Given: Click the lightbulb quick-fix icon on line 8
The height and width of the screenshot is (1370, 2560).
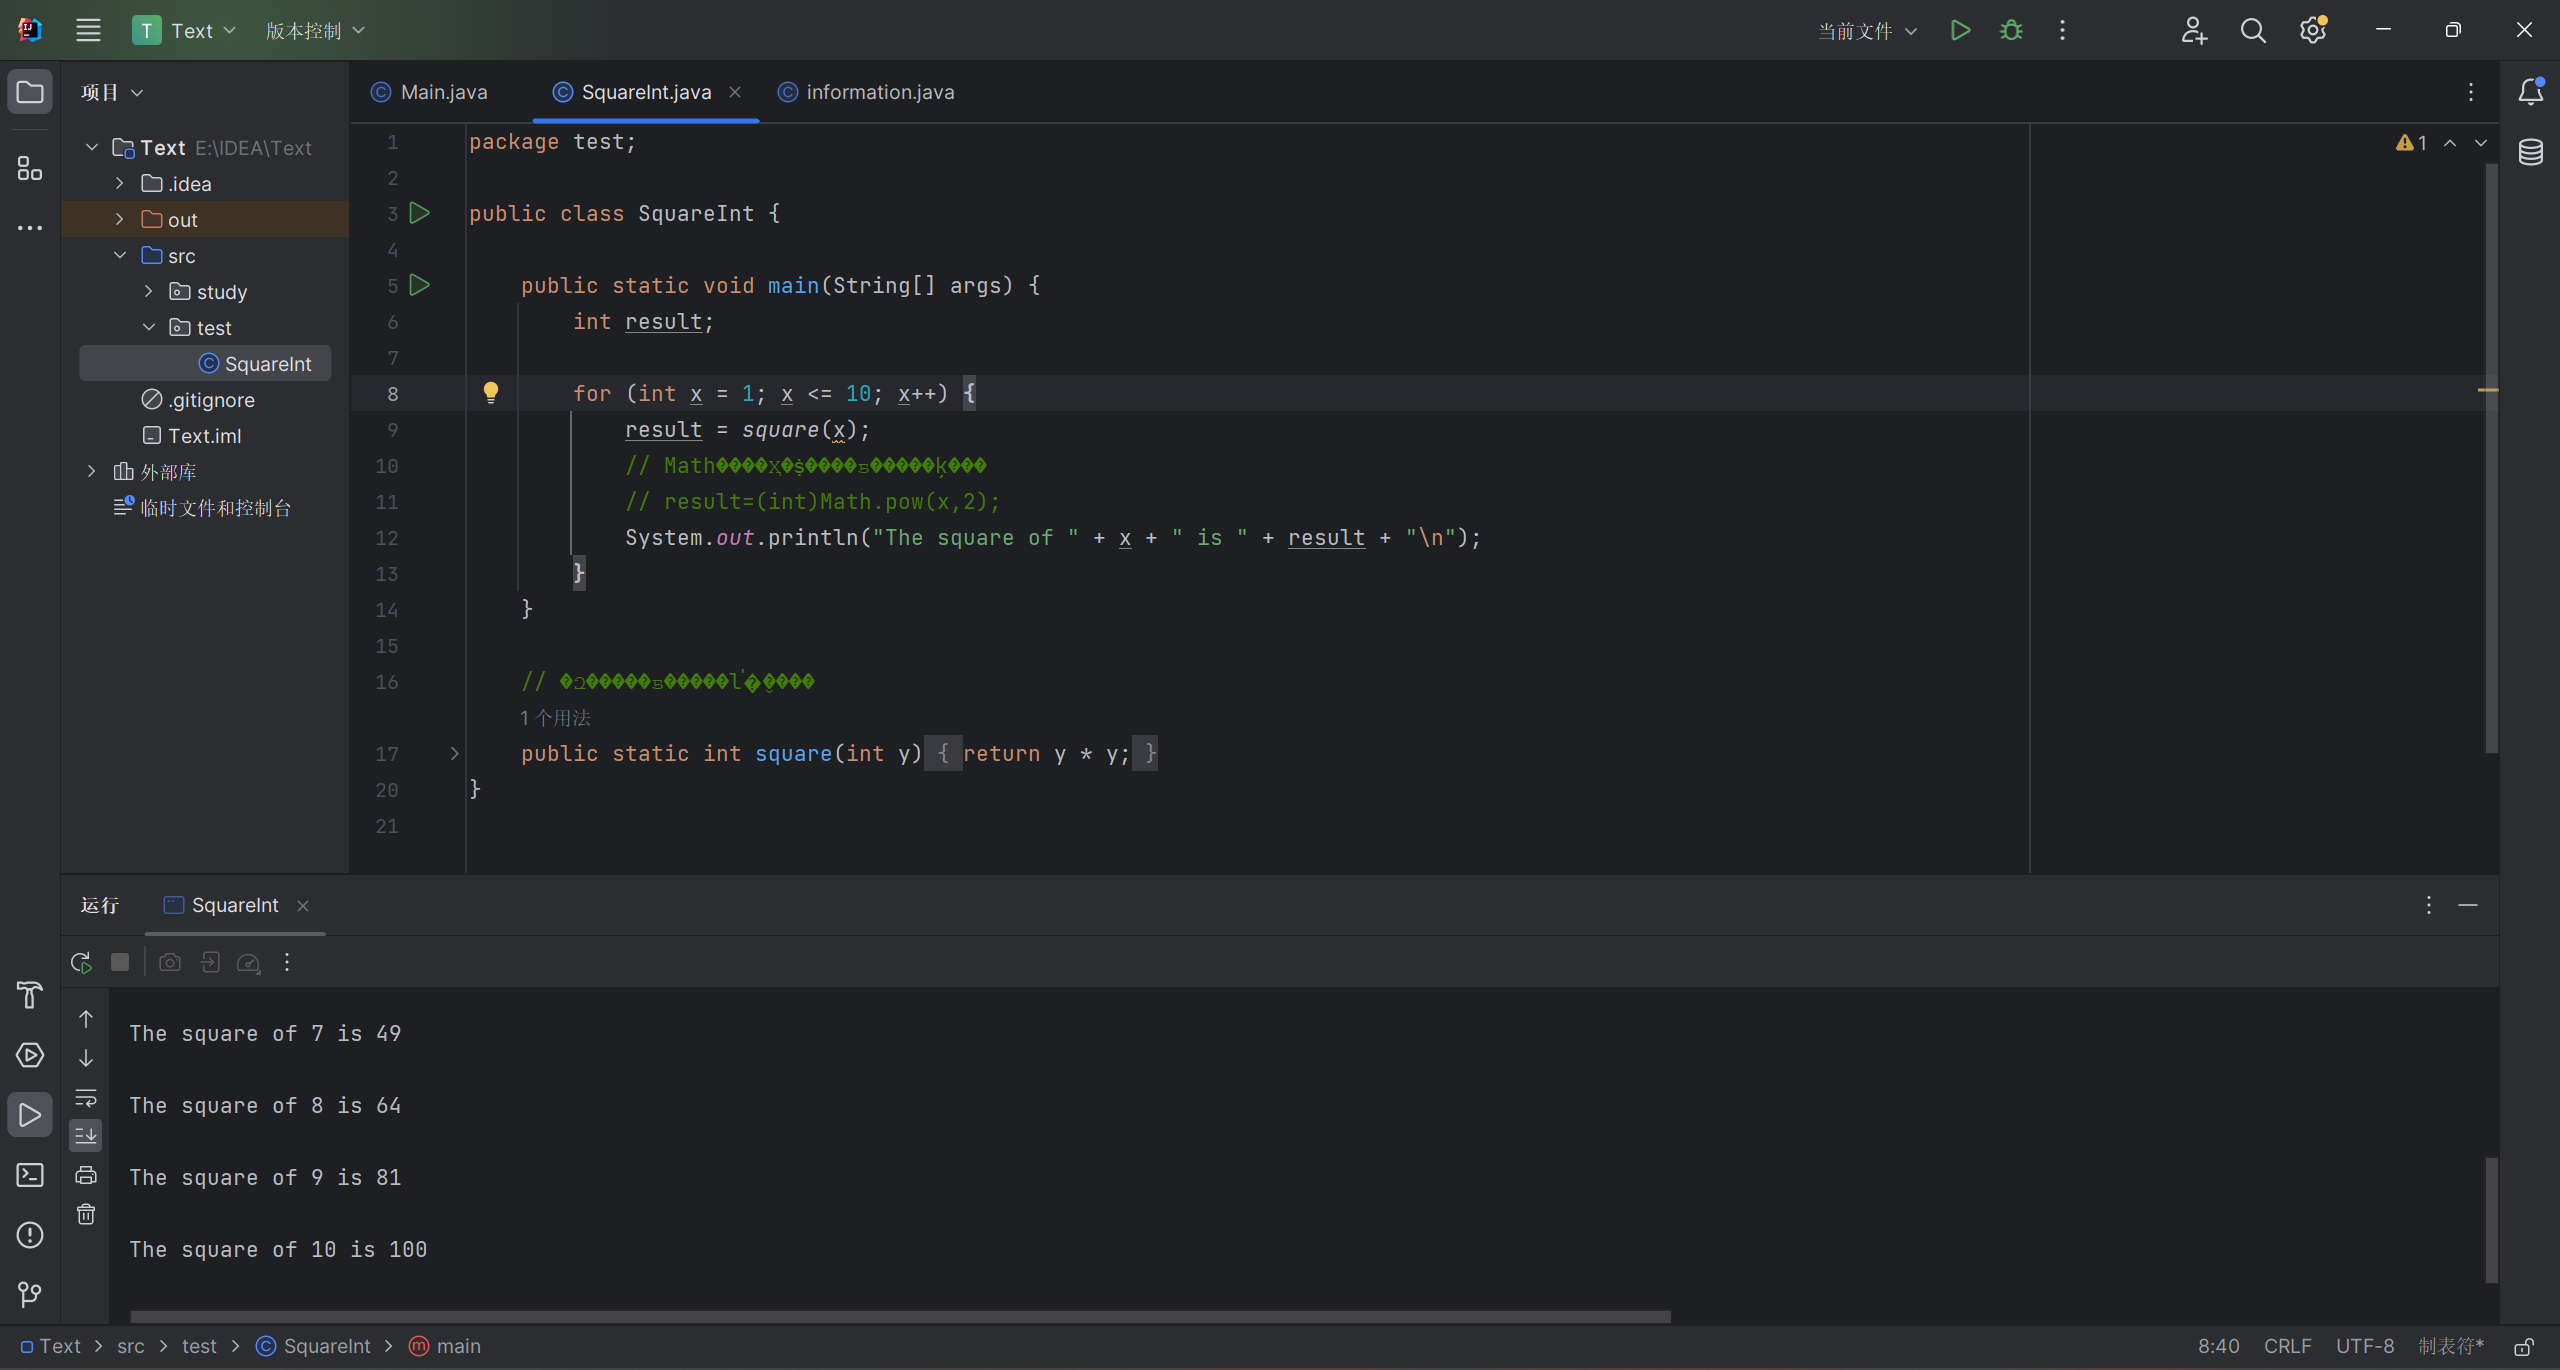Looking at the screenshot, I should 491,393.
